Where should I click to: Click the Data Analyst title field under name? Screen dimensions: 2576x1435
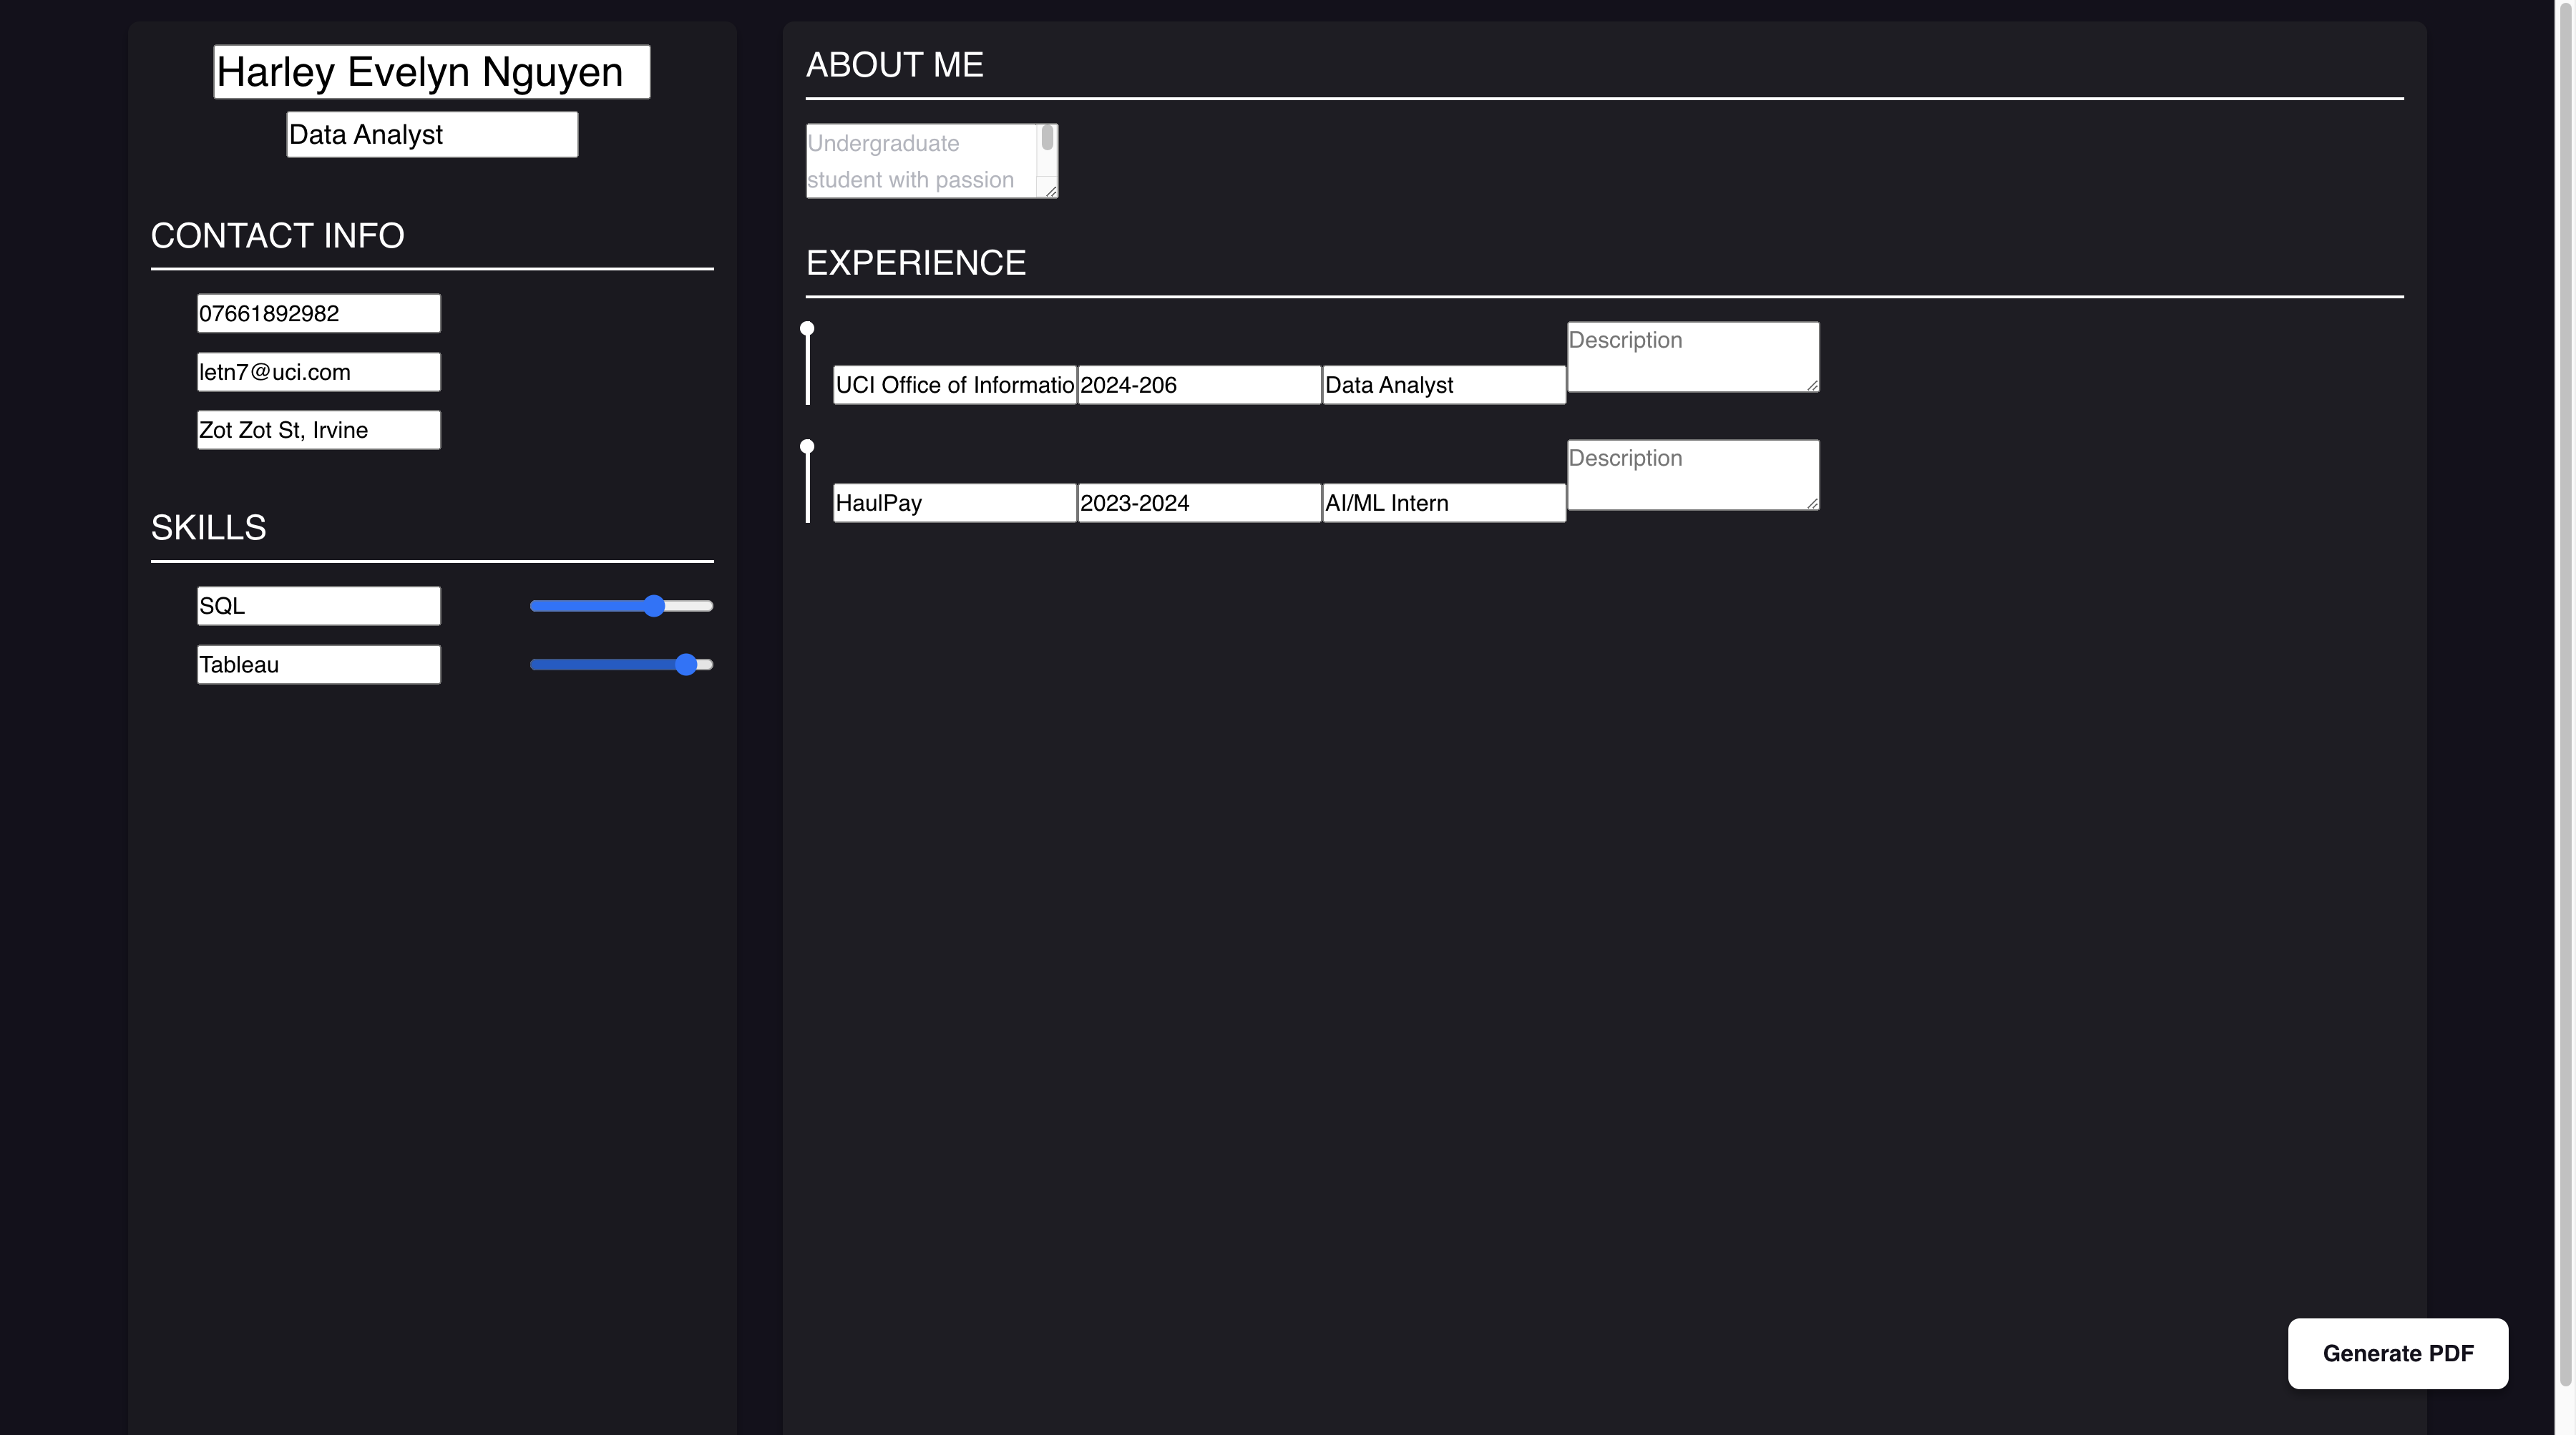click(431, 134)
